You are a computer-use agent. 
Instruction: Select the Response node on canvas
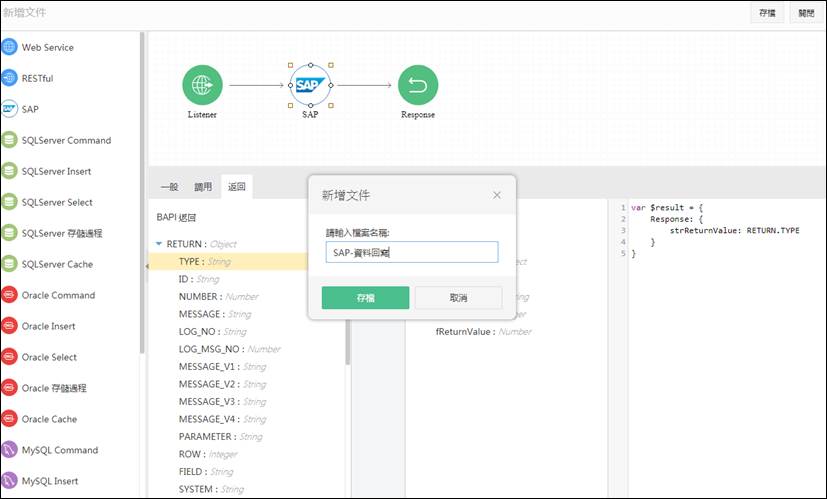(x=418, y=85)
